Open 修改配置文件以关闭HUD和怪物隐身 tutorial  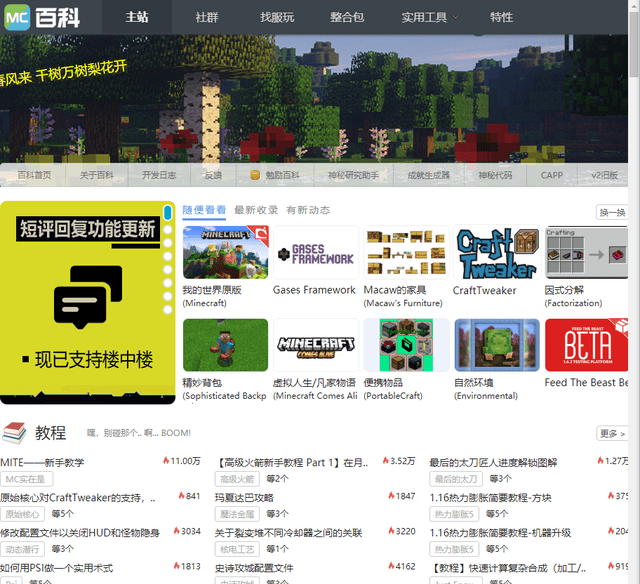click(x=80, y=533)
